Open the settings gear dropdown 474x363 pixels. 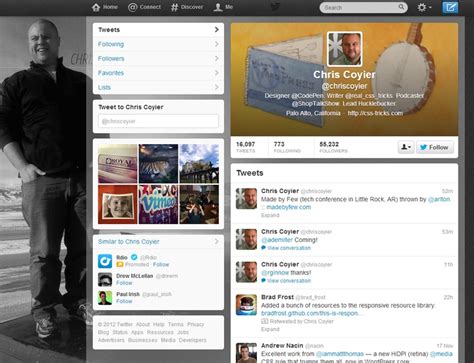(424, 7)
